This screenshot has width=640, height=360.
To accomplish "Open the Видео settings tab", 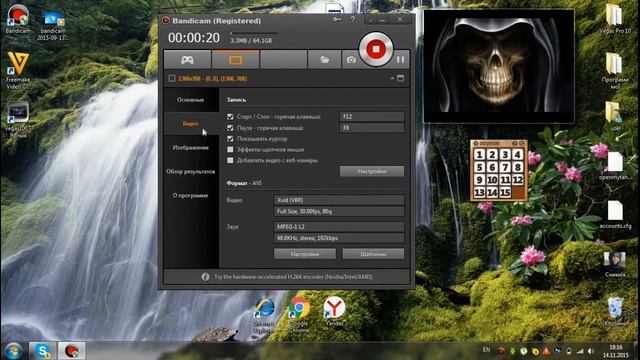I will coord(191,123).
